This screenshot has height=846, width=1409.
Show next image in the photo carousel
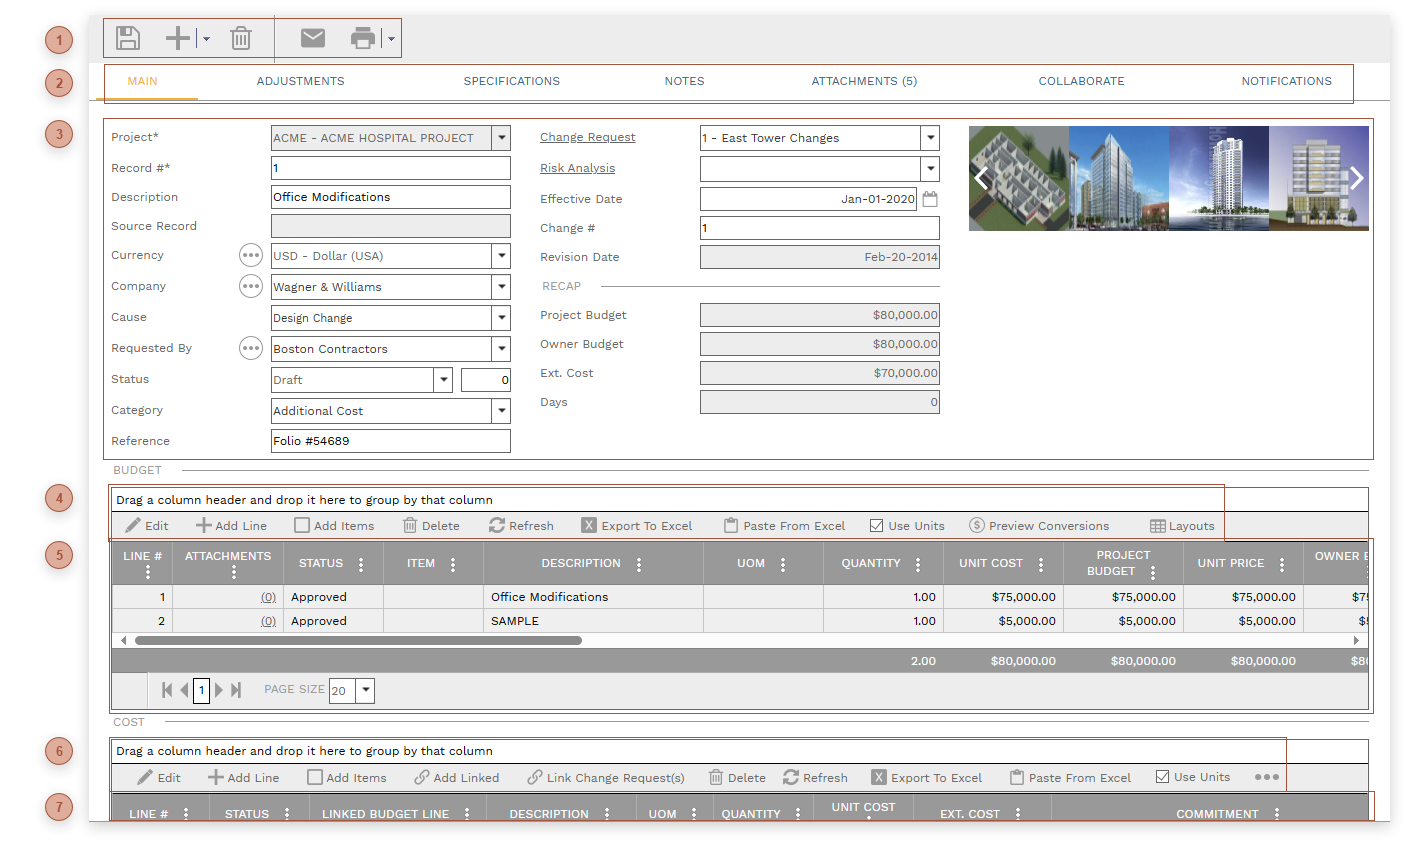(1356, 179)
